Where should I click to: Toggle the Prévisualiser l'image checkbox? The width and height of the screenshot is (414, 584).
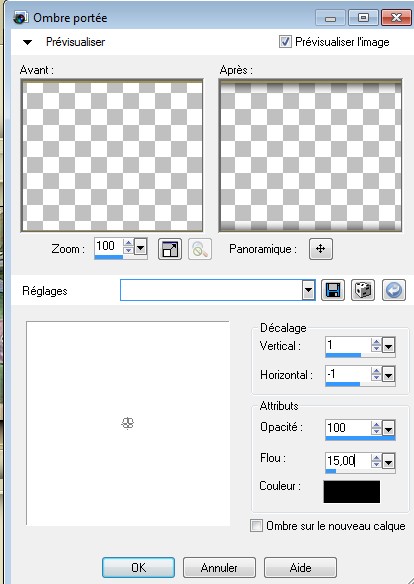285,41
